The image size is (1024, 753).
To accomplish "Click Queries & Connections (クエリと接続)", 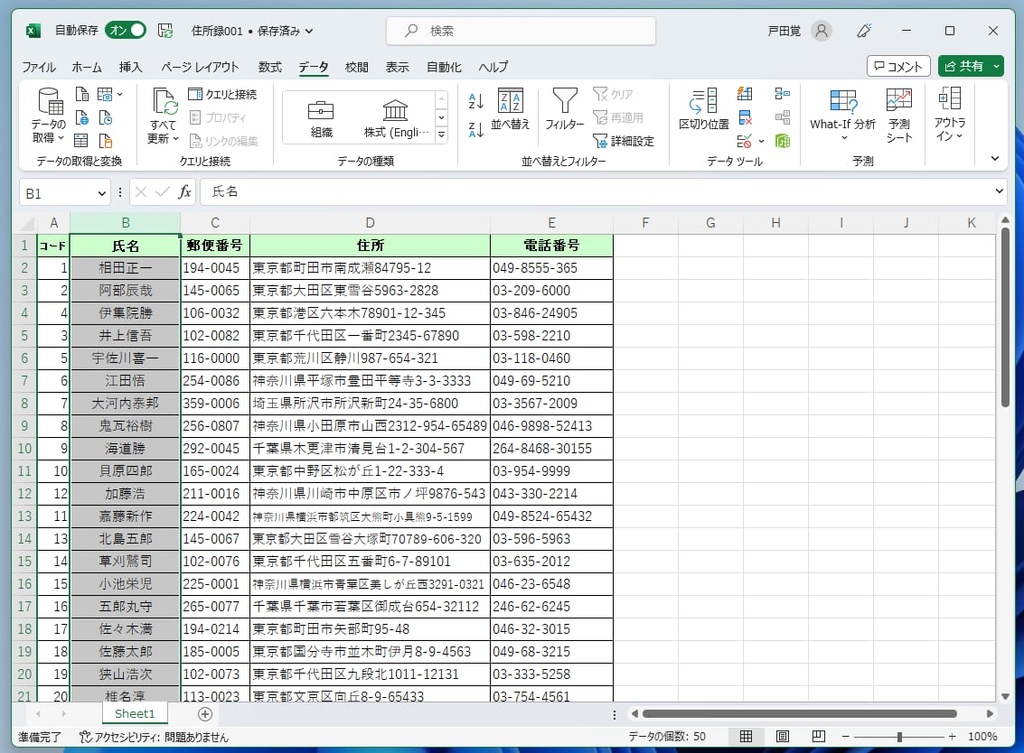I will tap(223, 94).
